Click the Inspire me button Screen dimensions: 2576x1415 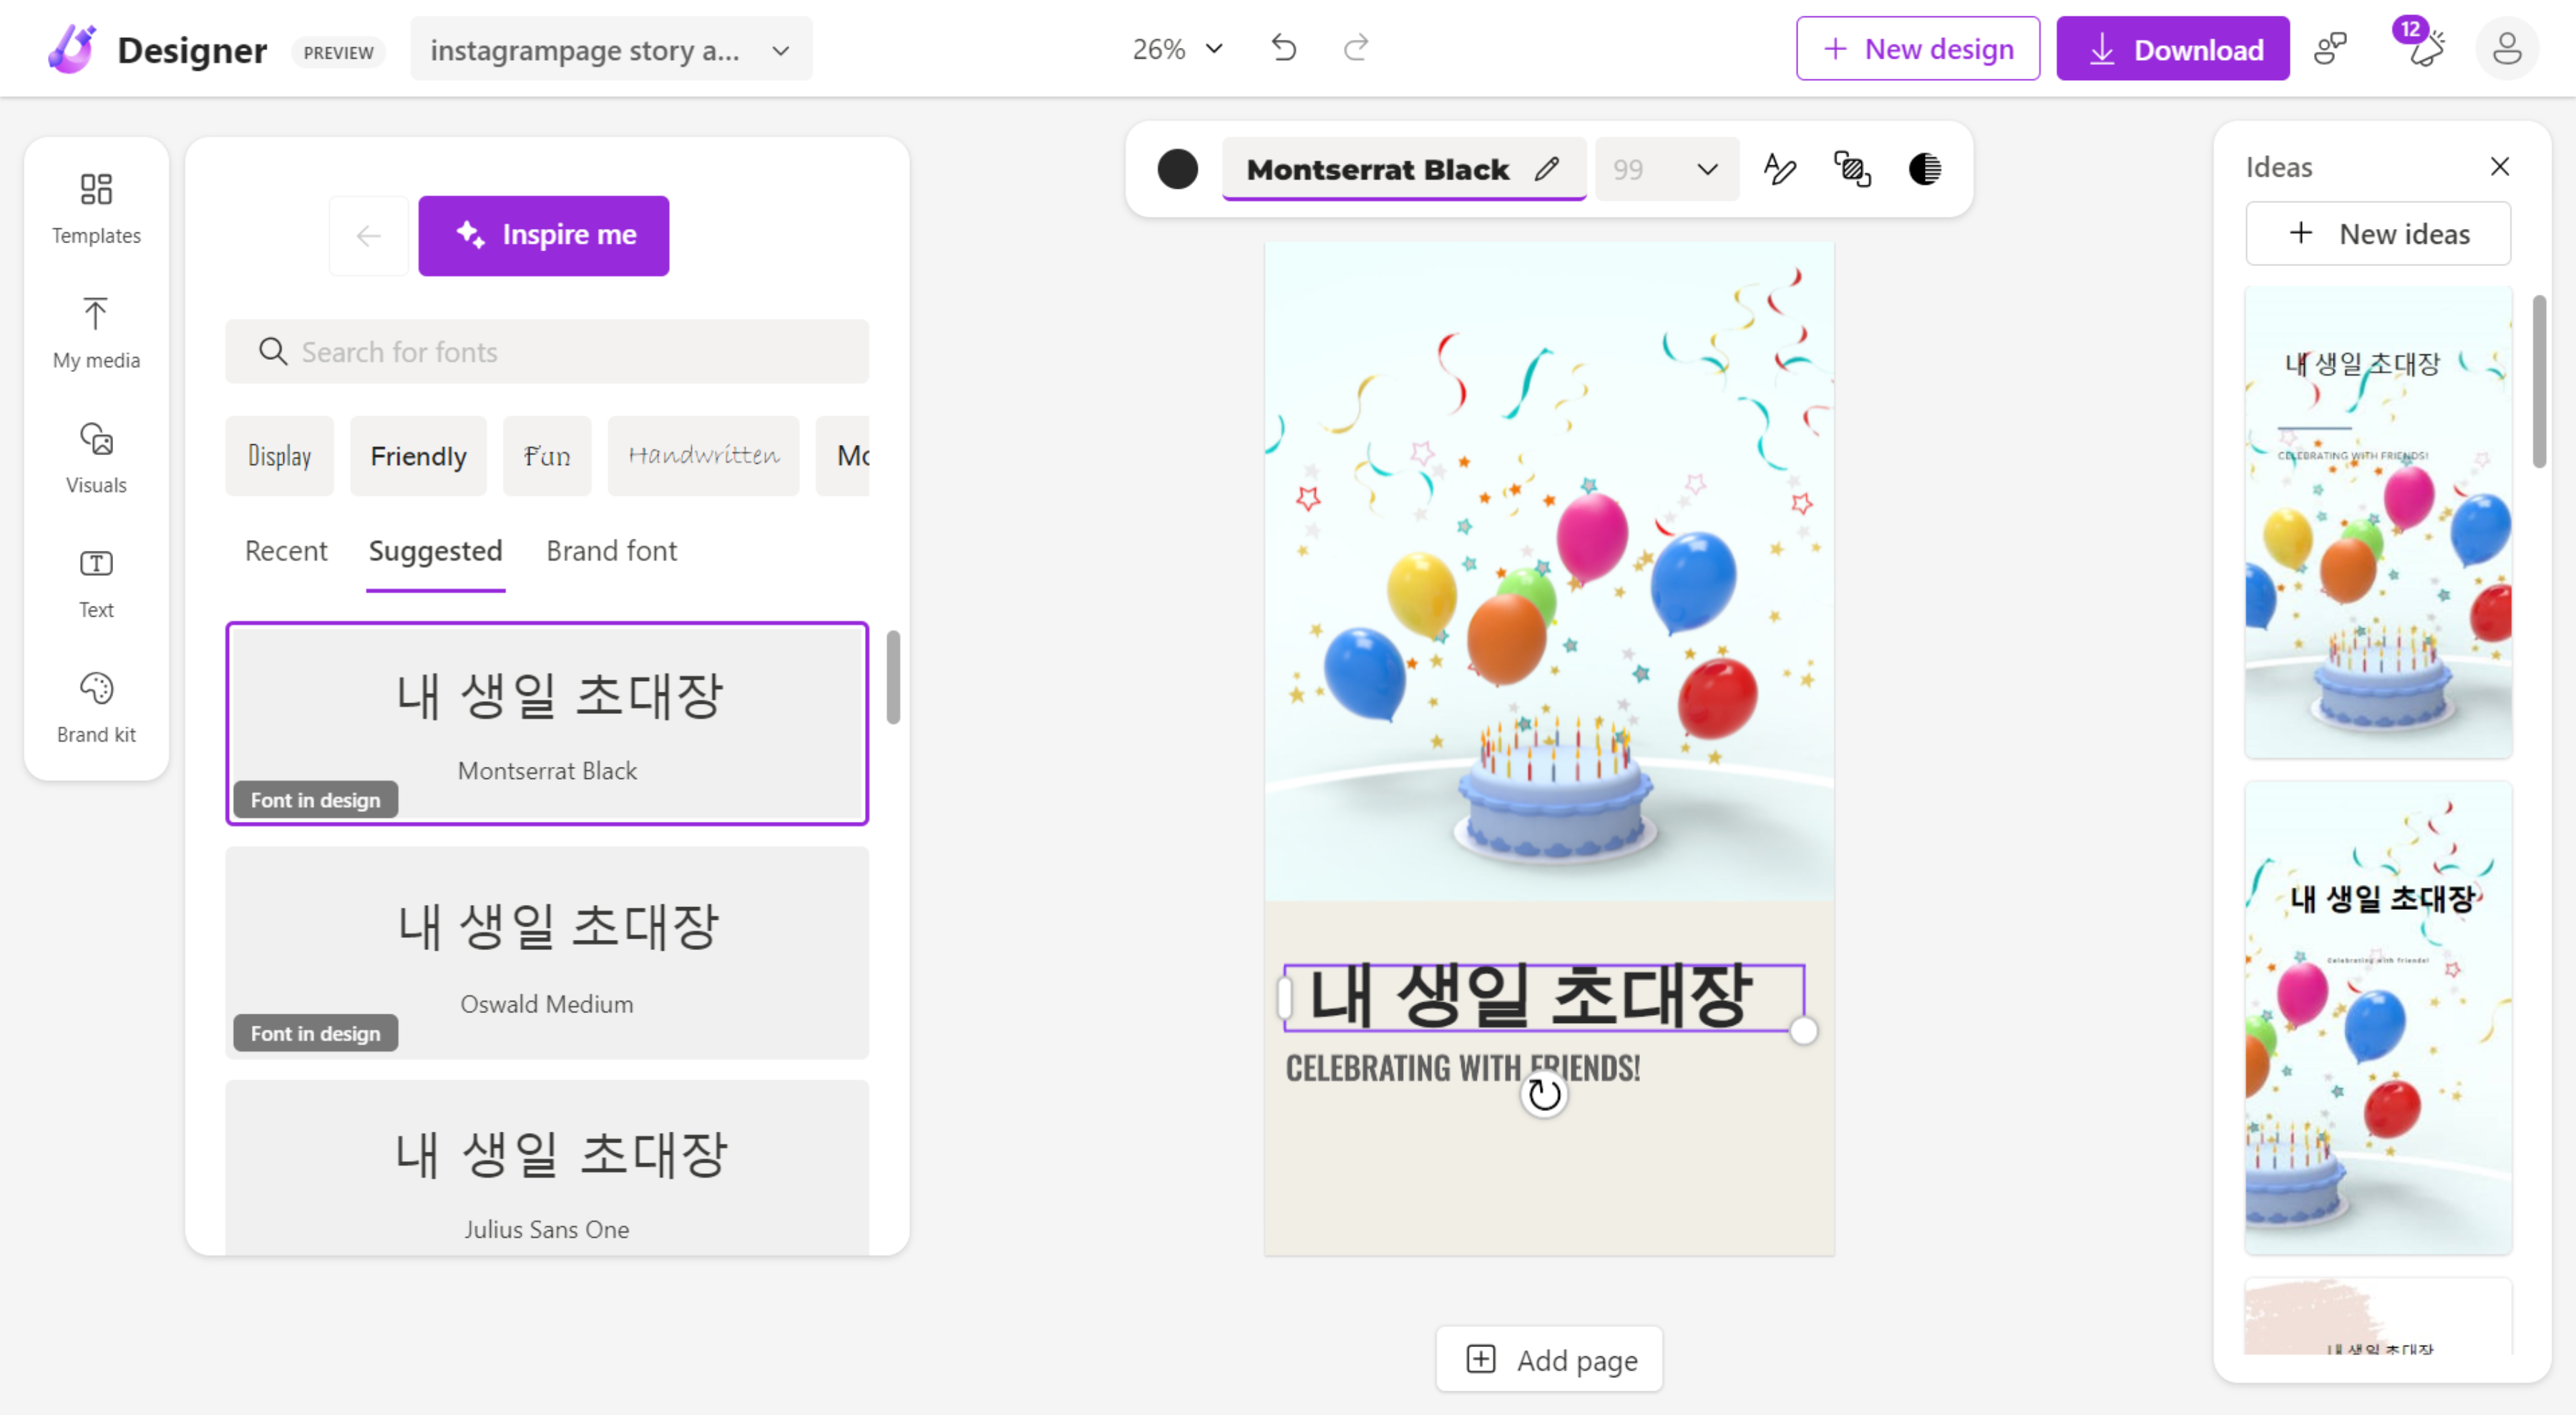544,235
